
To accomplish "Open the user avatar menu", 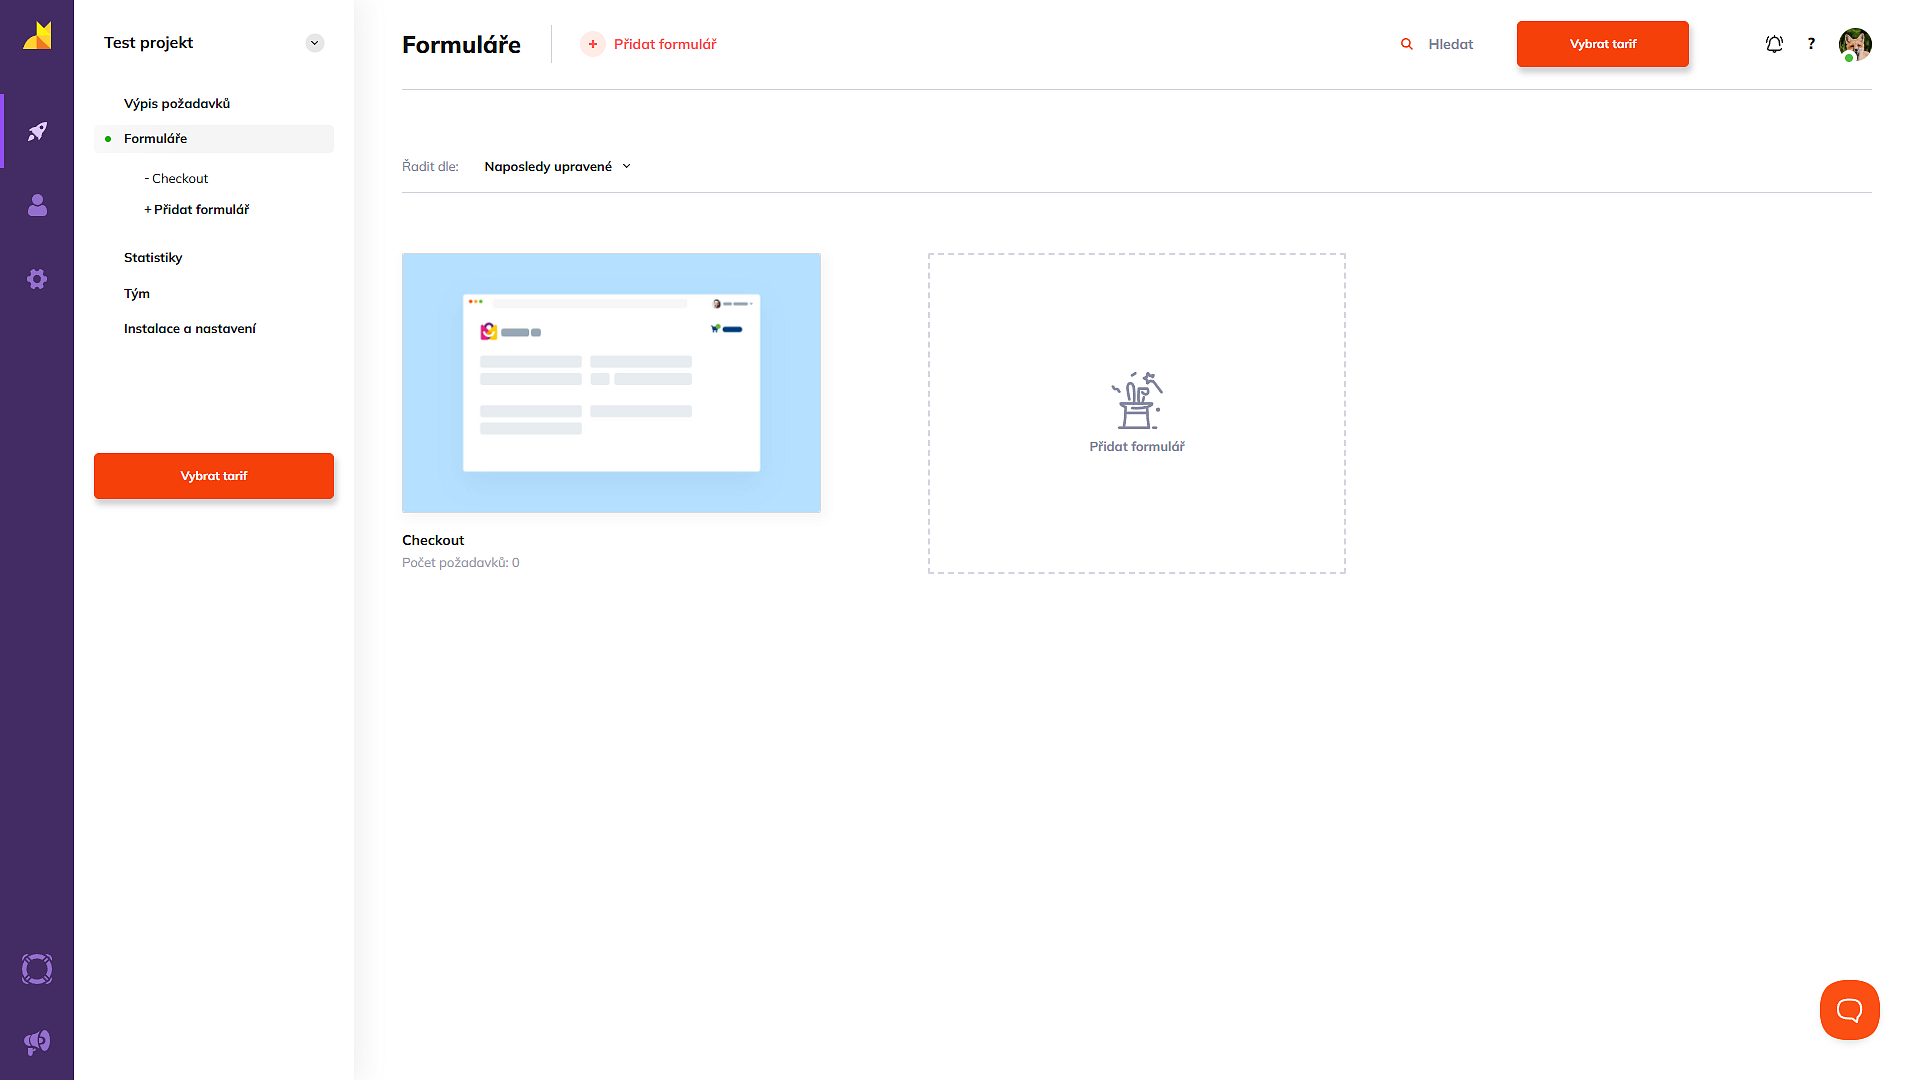I will pos(1855,44).
